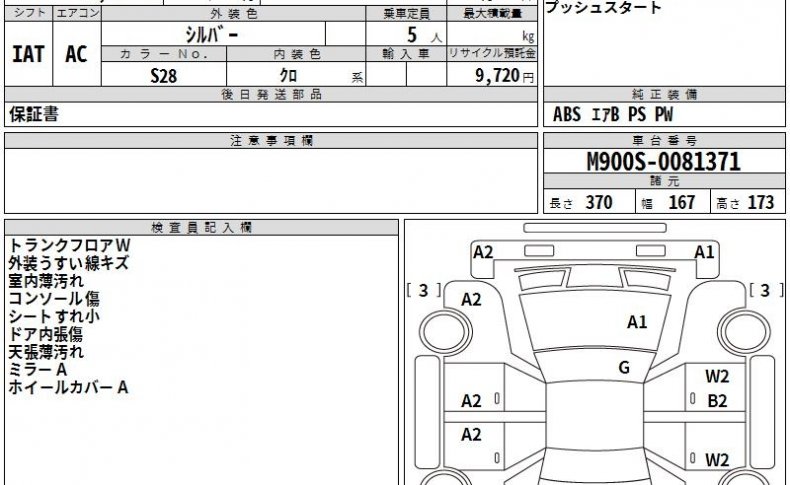Click the 諸元 header

(665, 181)
